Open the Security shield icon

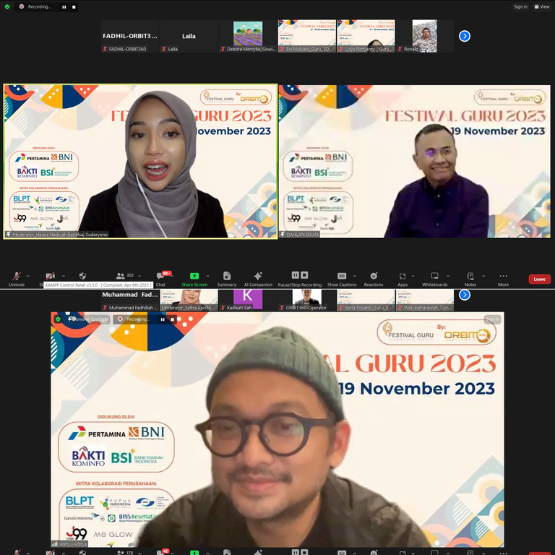click(82, 276)
